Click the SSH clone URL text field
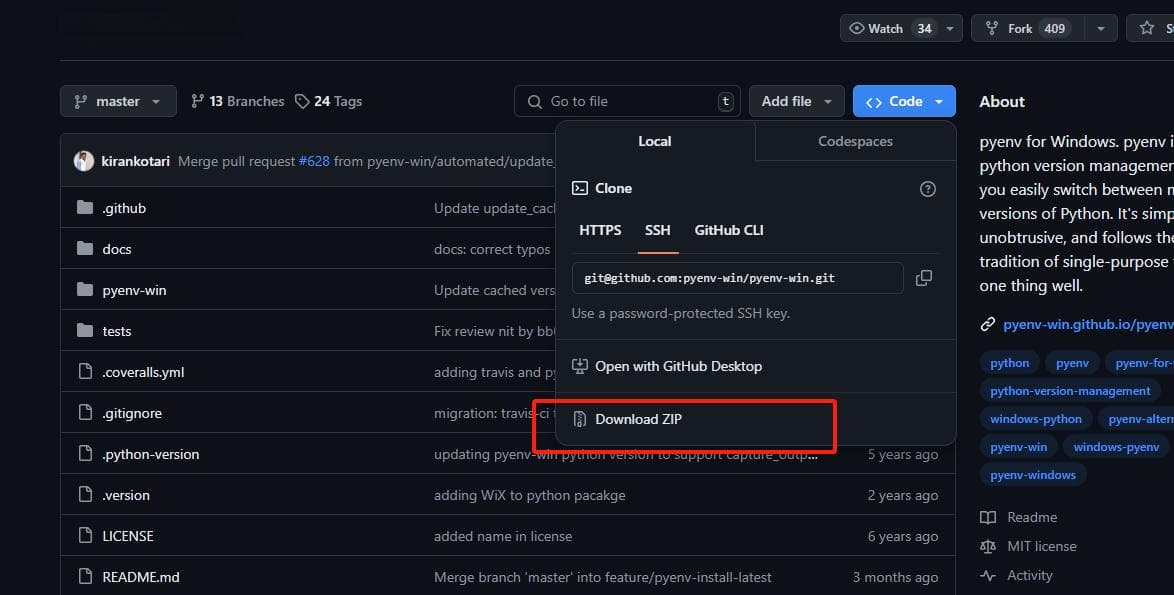The height and width of the screenshot is (595, 1174). point(737,278)
